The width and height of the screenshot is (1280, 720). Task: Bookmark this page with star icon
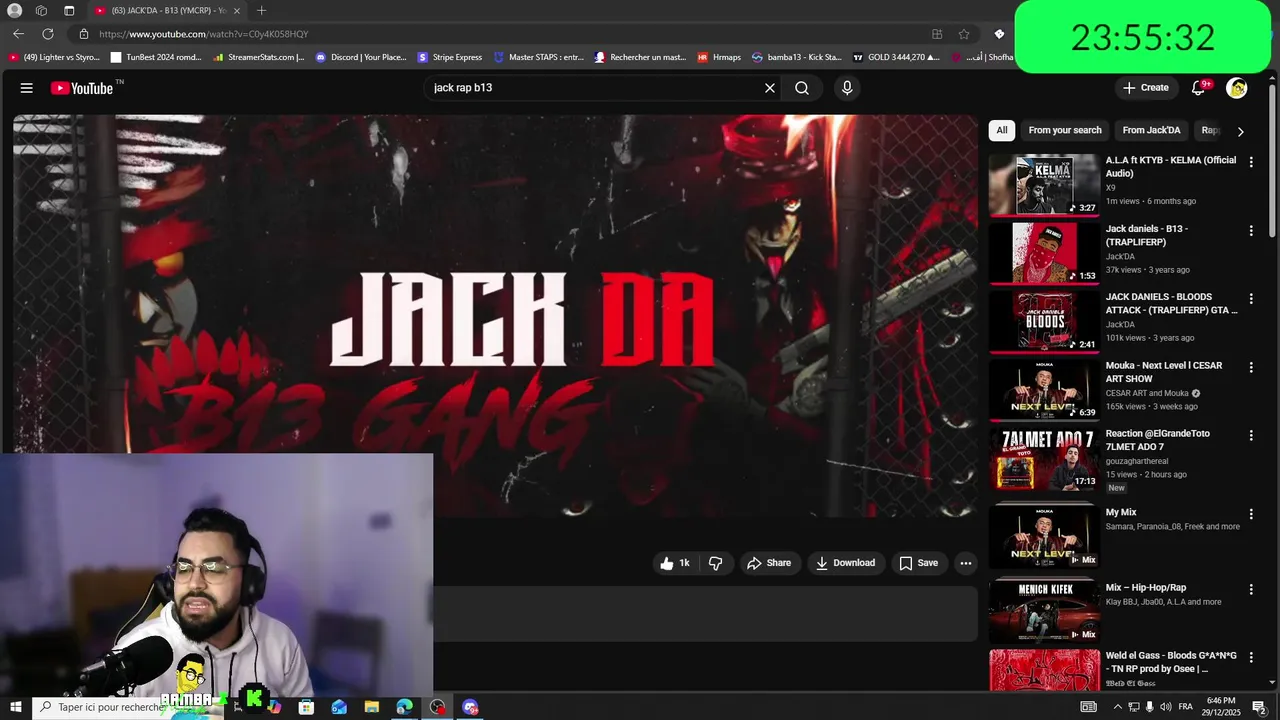pos(964,34)
